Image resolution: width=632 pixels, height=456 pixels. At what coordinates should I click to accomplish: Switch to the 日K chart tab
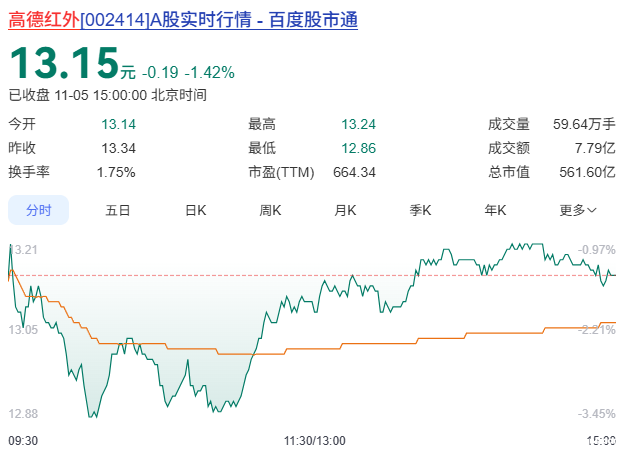(195, 210)
